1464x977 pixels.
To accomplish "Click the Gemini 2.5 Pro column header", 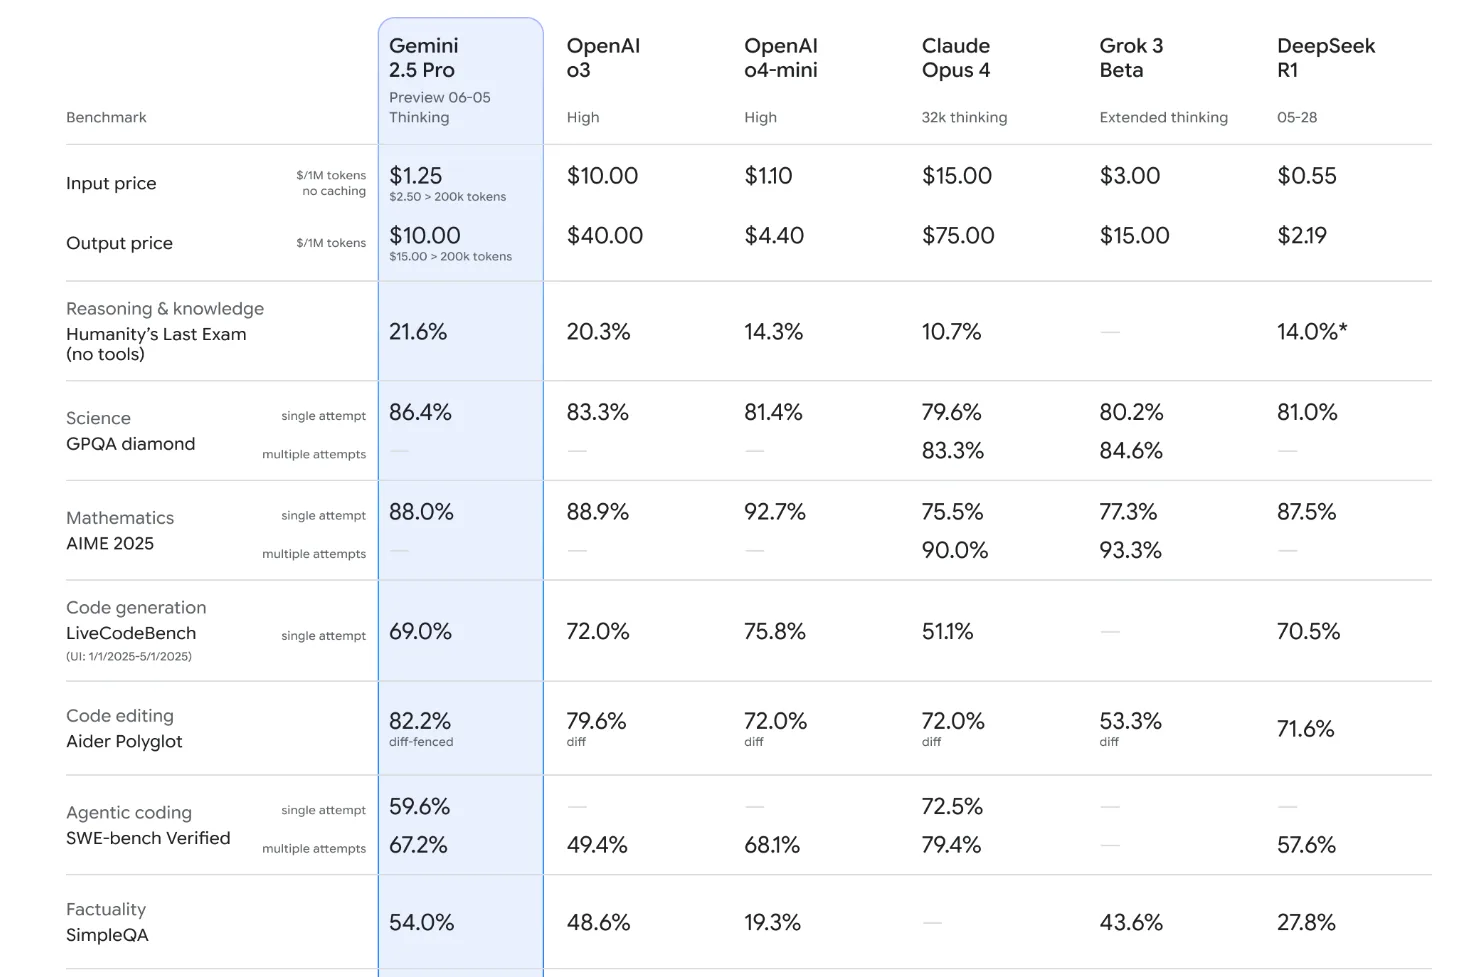I will pyautogui.click(x=423, y=58).
